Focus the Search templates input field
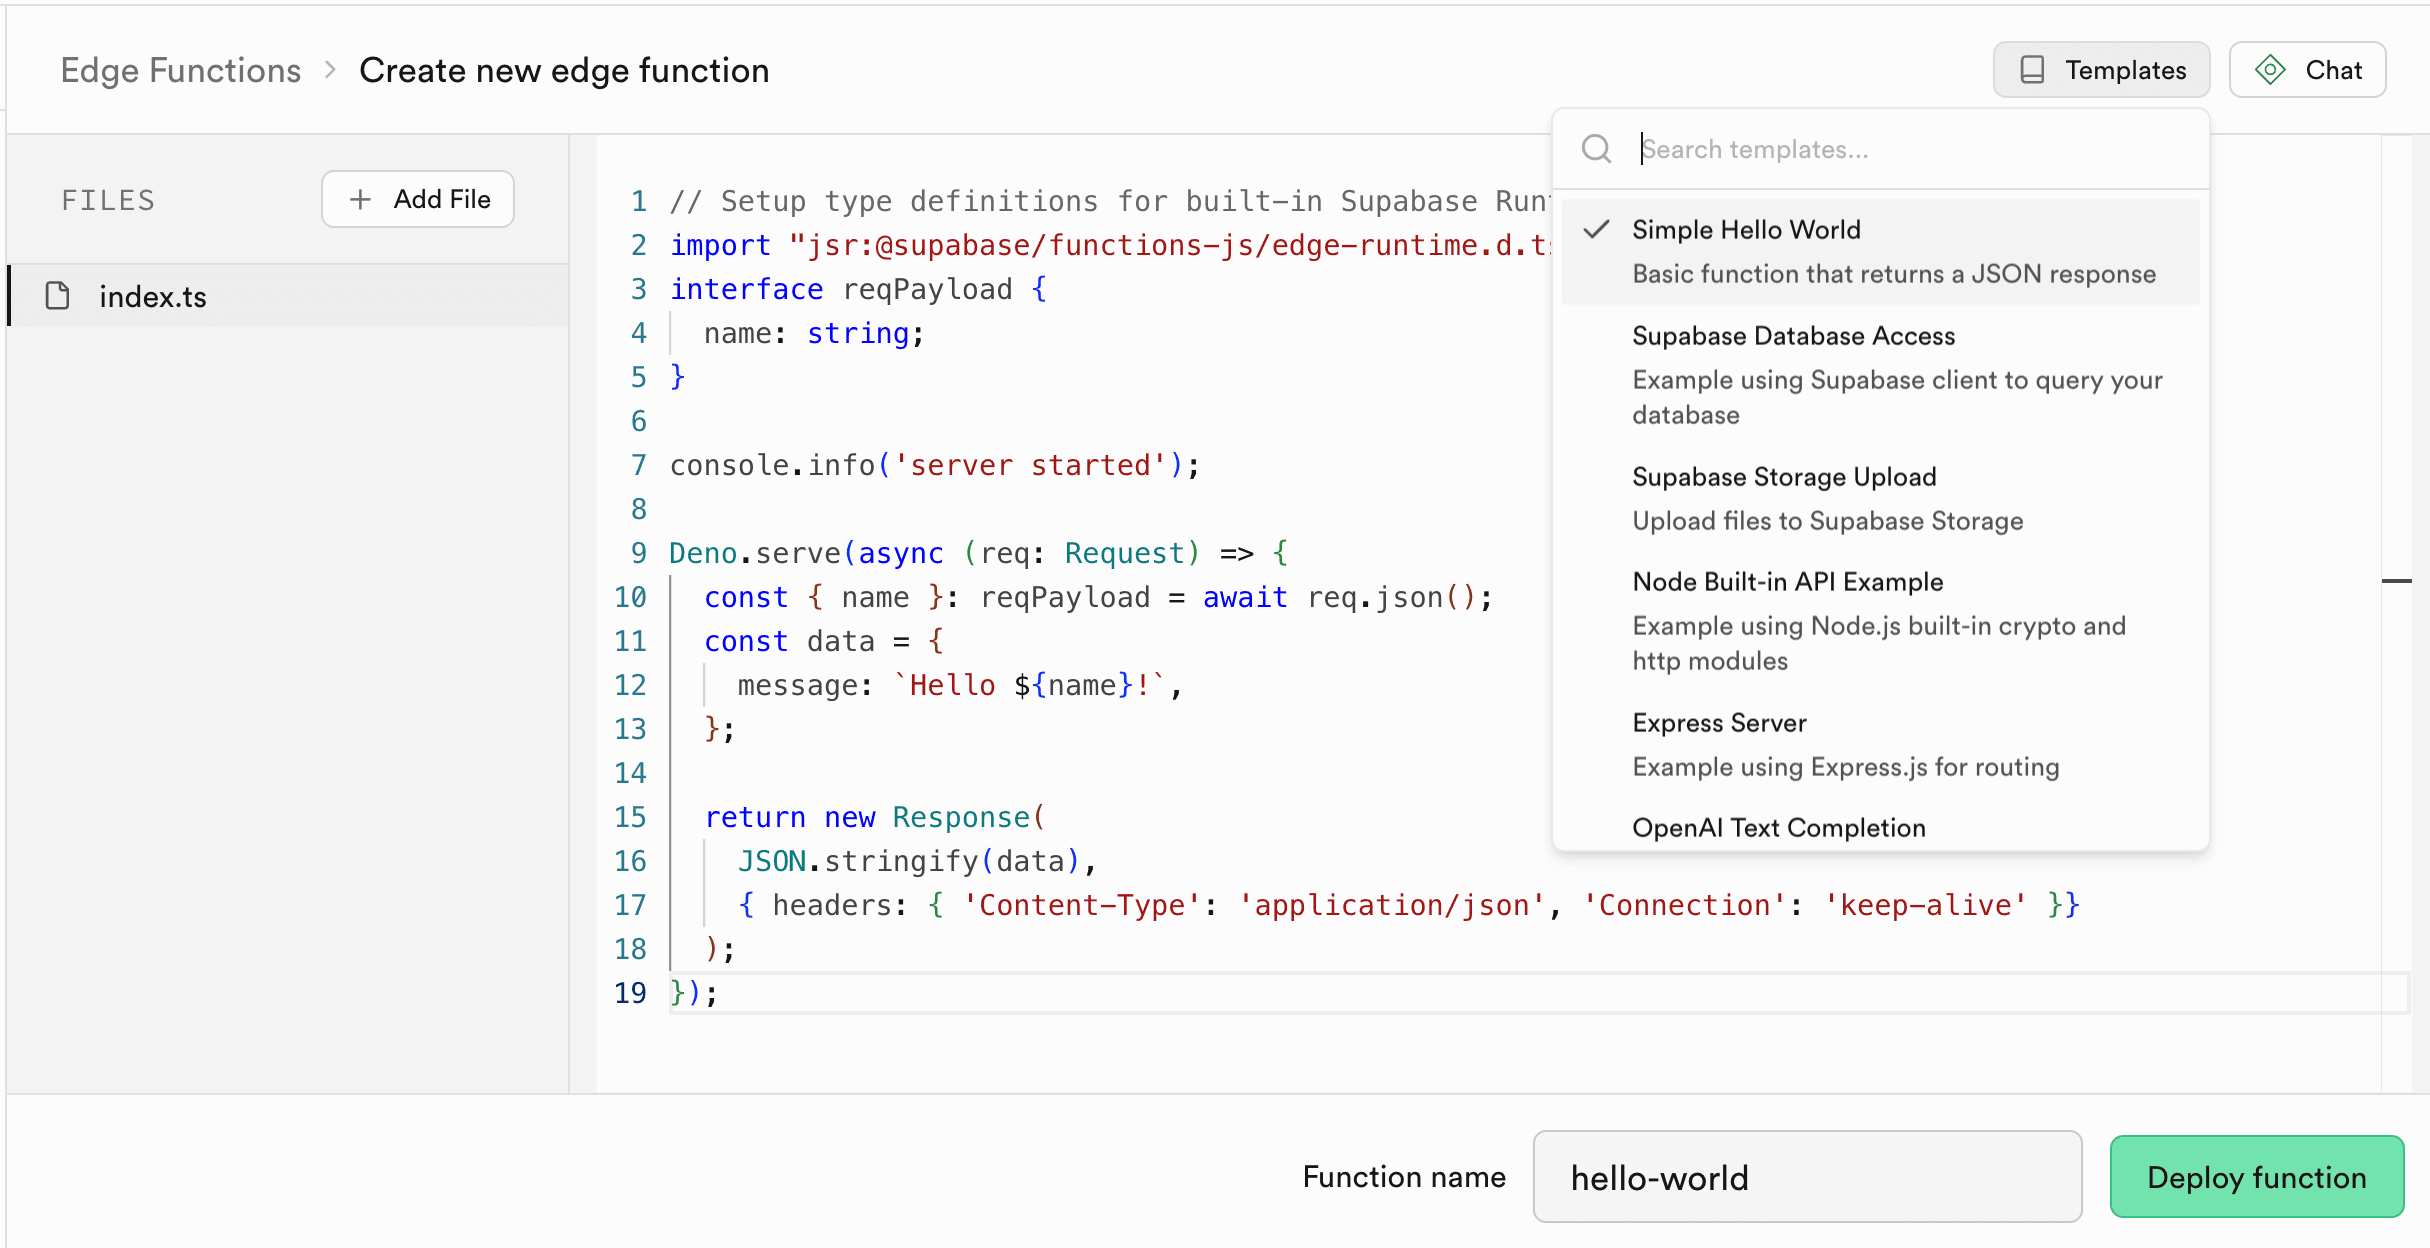 coord(1900,149)
